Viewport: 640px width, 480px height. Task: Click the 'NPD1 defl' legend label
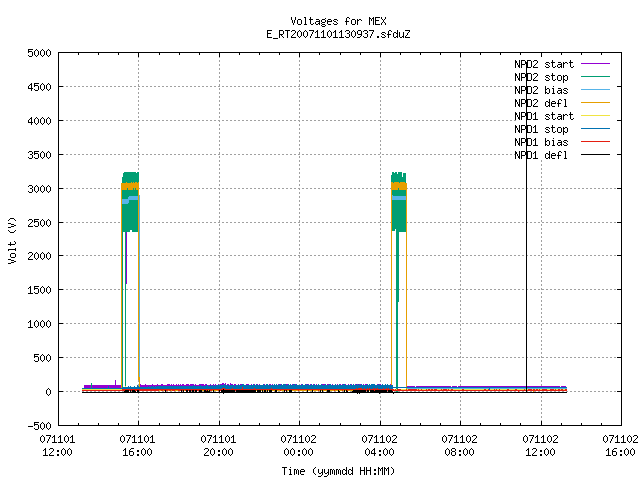tap(541, 156)
